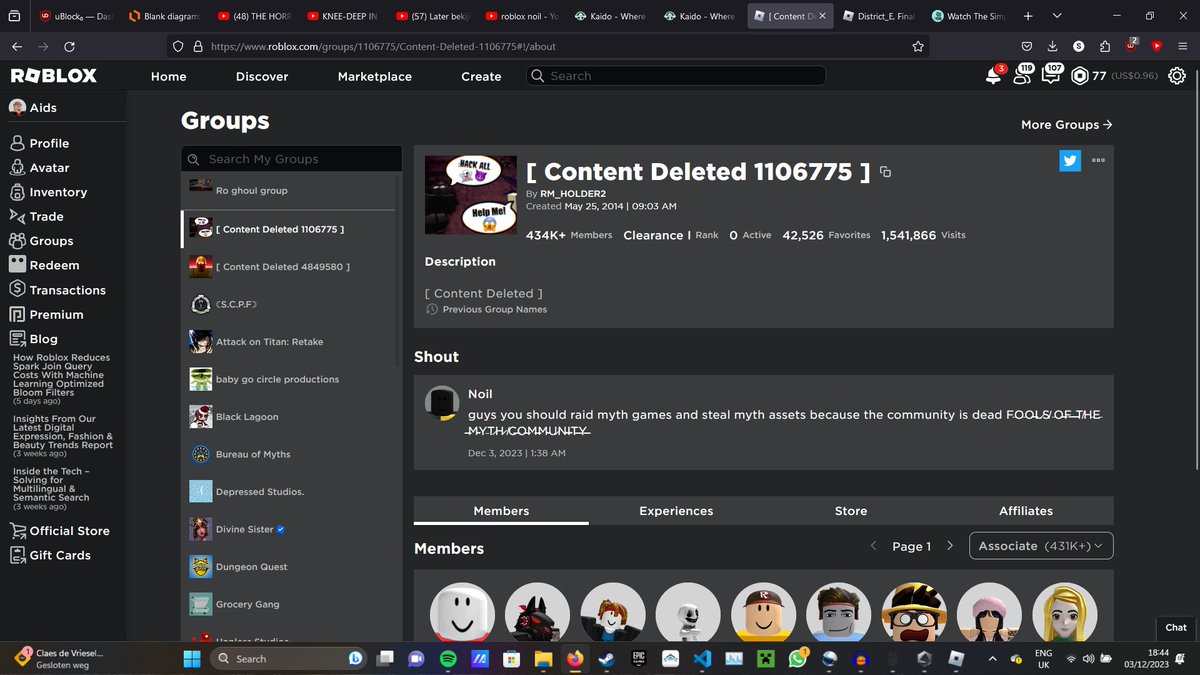Viewport: 1200px width, 675px height.
Task: Open Discover in the top navigation
Action: pos(262,76)
